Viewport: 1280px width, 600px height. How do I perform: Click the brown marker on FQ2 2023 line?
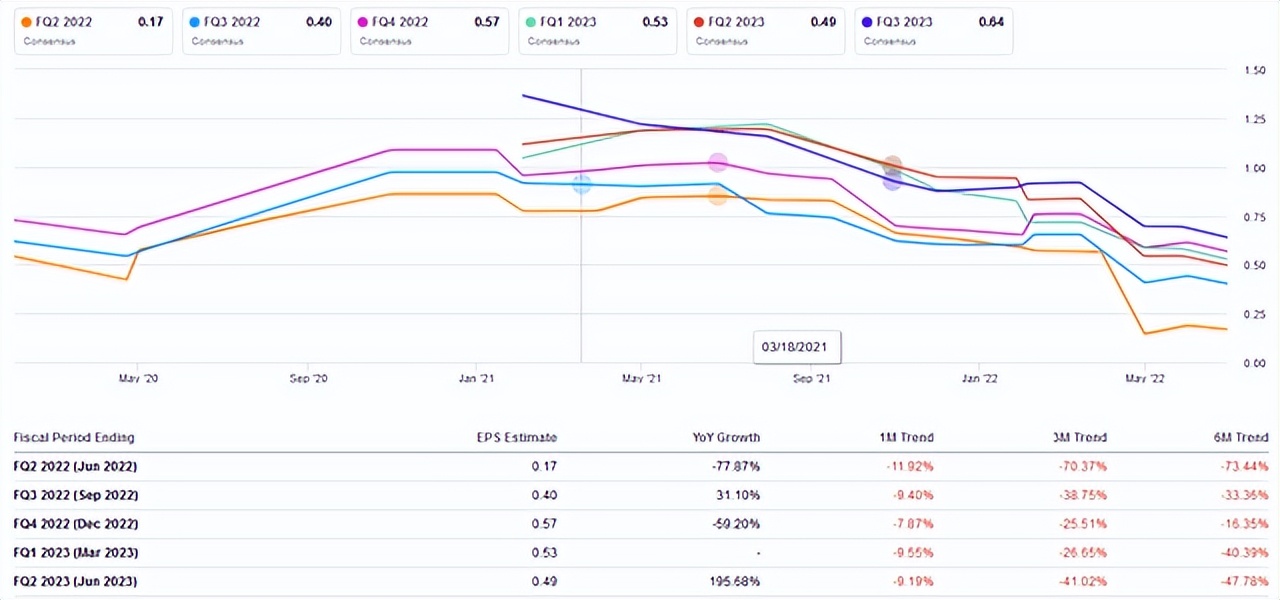point(892,165)
